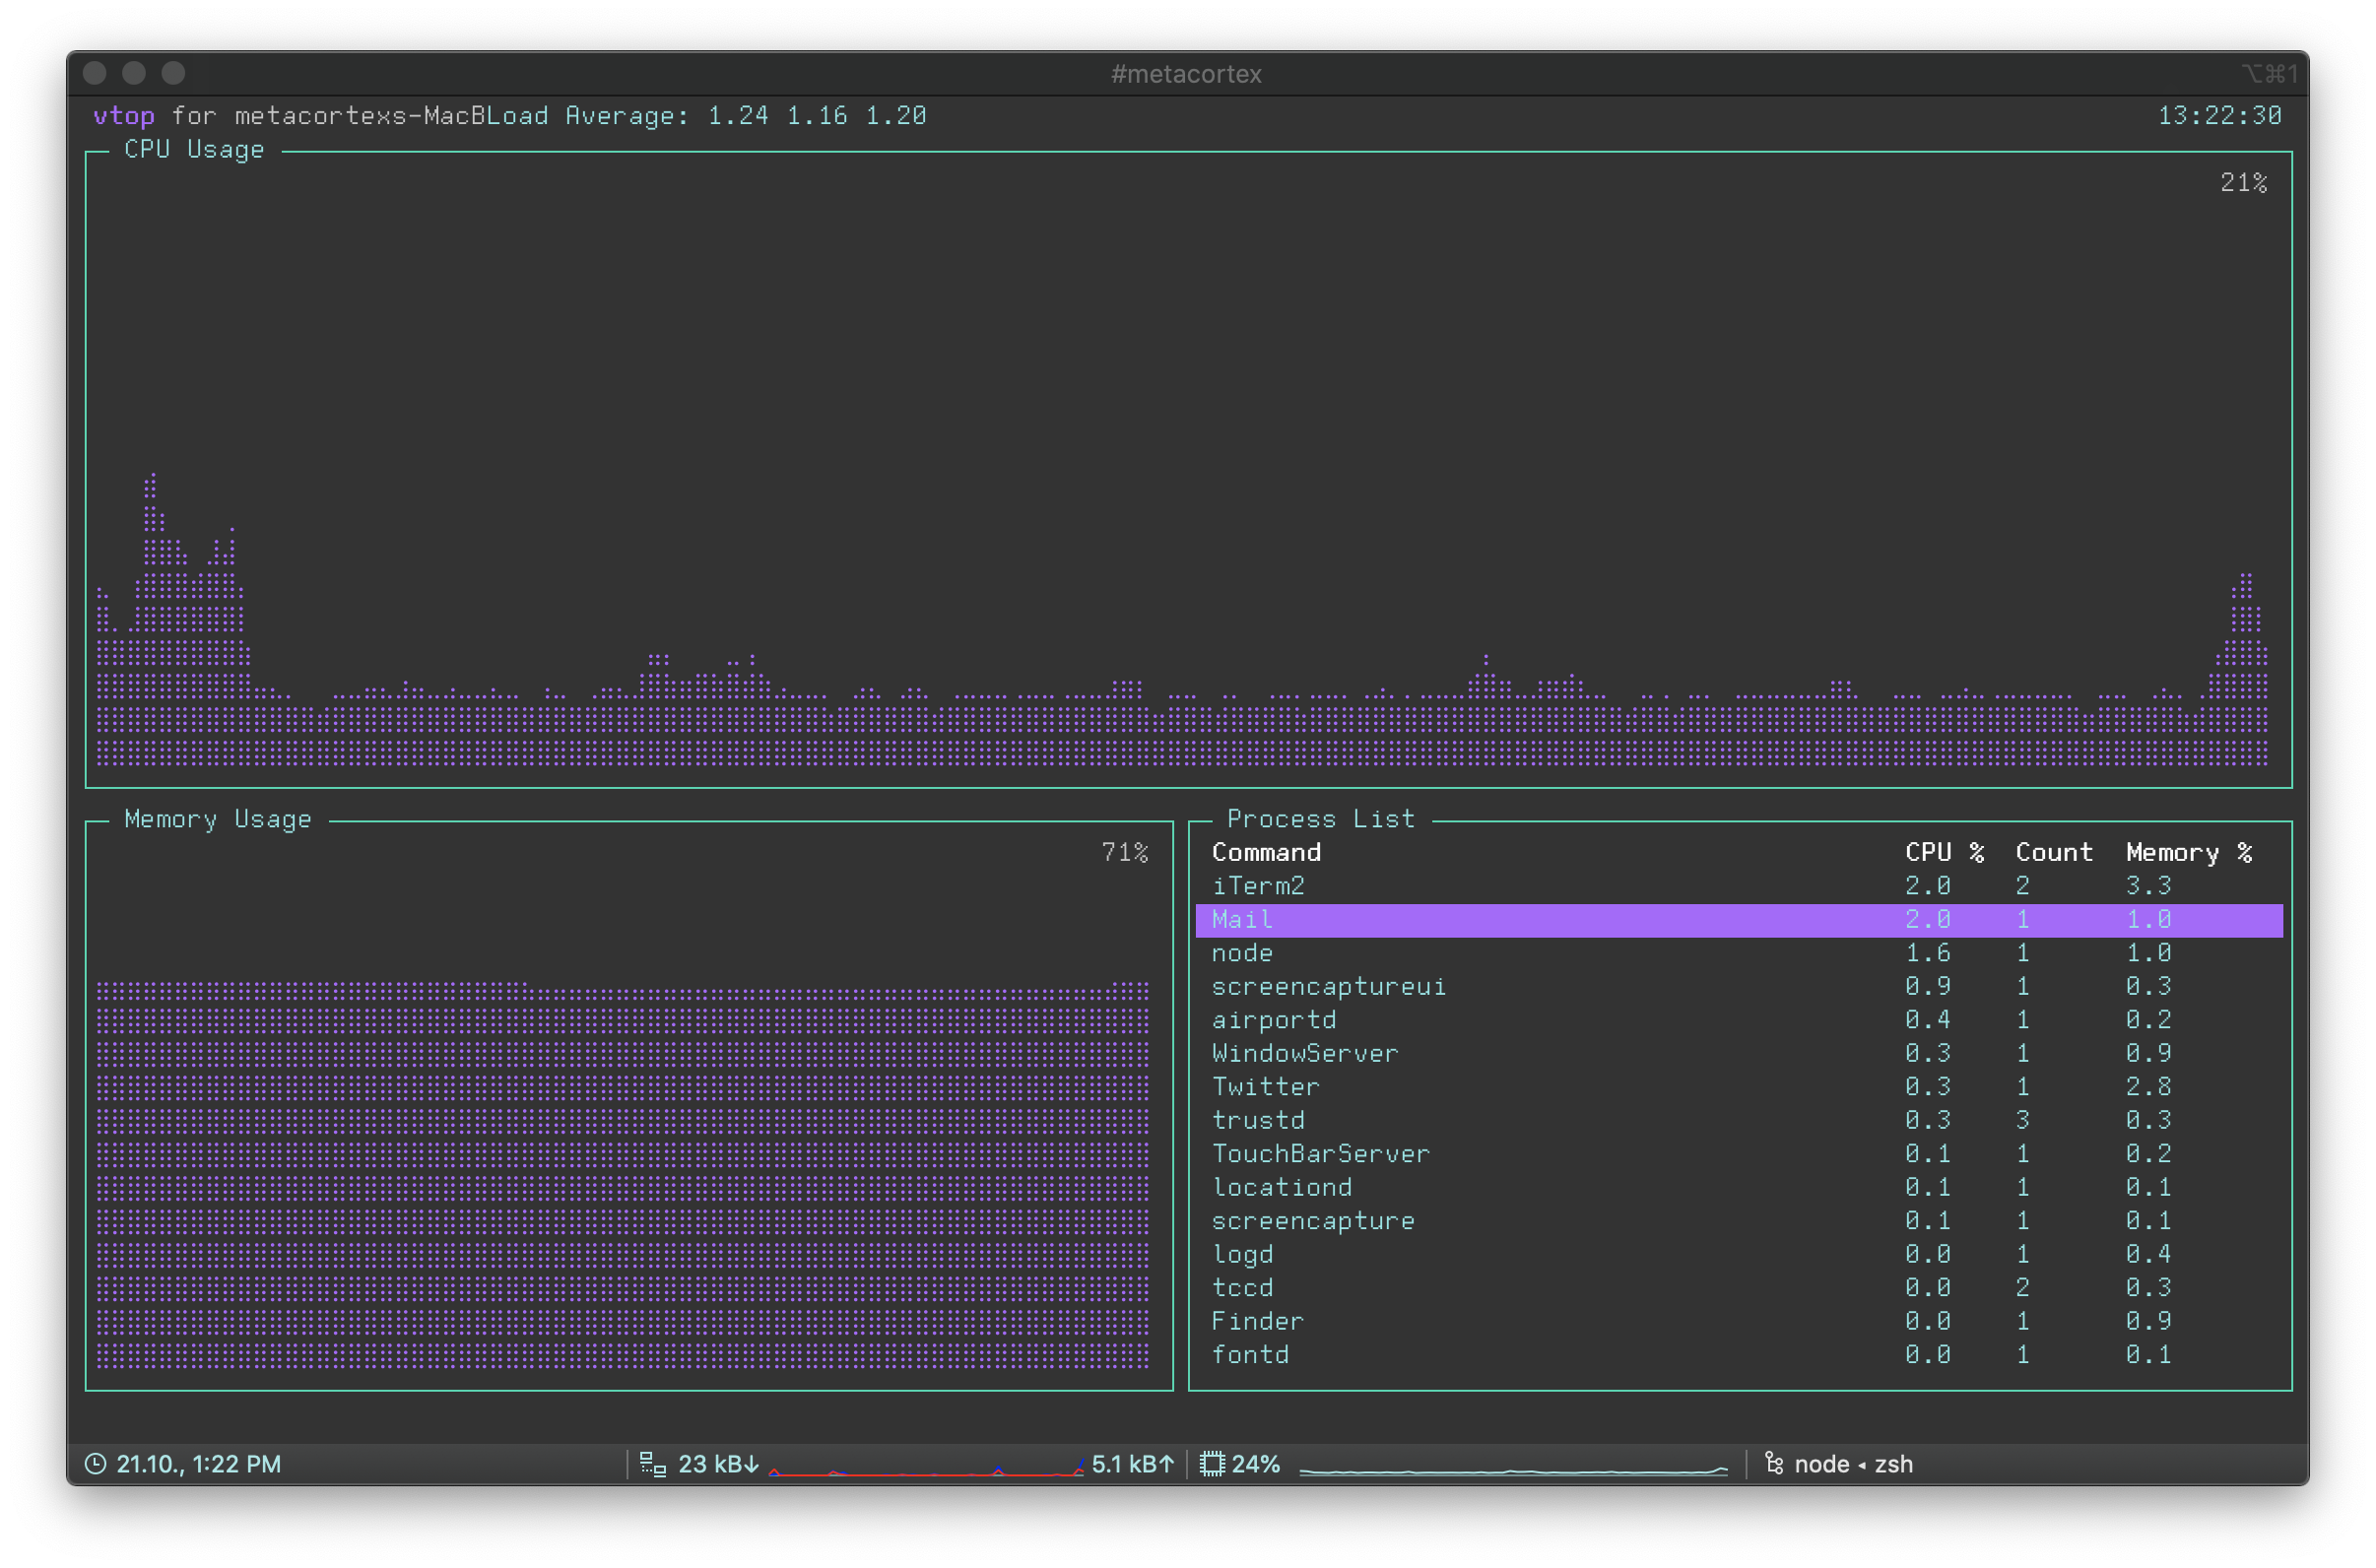The height and width of the screenshot is (1568, 2376).
Task: Sort by the CPU % column header
Action: (x=1944, y=852)
